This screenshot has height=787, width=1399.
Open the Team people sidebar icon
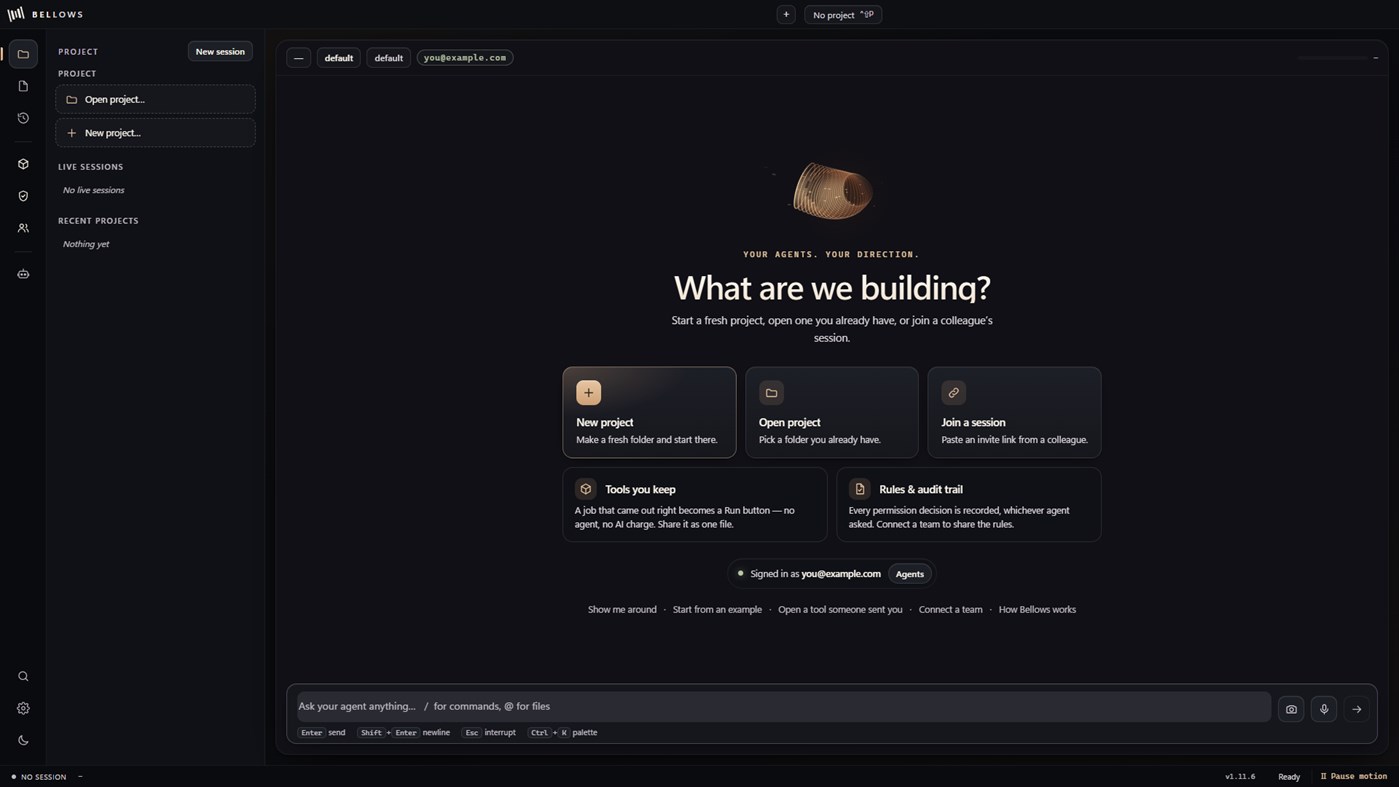23,228
